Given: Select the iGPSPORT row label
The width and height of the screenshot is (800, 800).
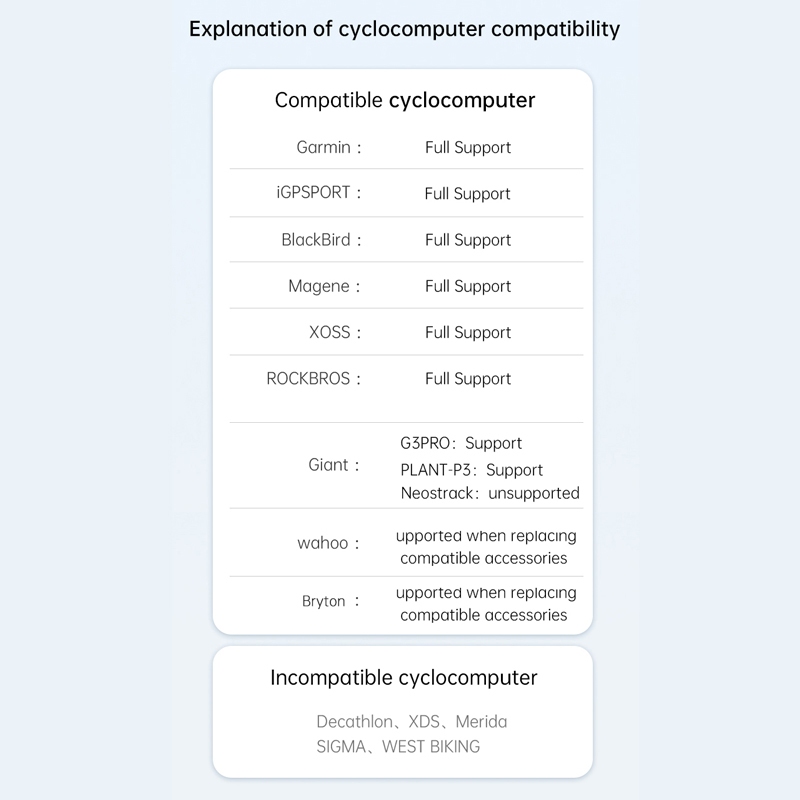Looking at the screenshot, I should click(313, 193).
